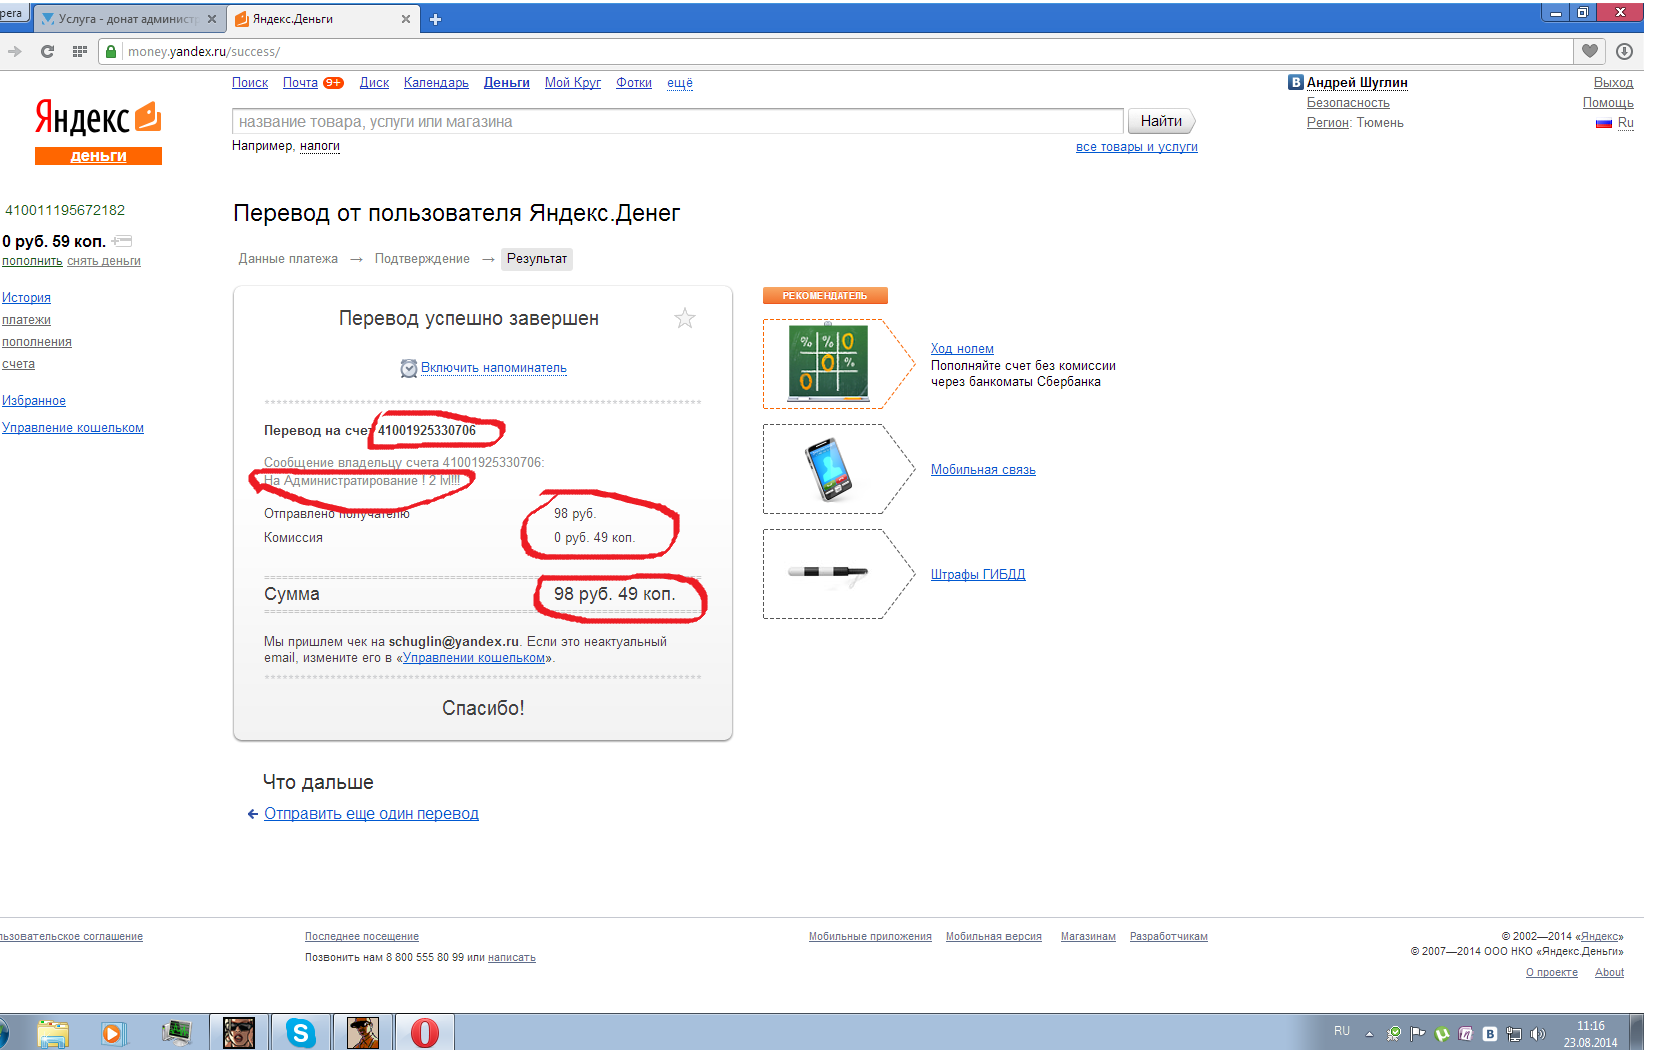Open the Штрафы ГИБДД link
This screenshot has width=1680, height=1050.
tap(978, 575)
